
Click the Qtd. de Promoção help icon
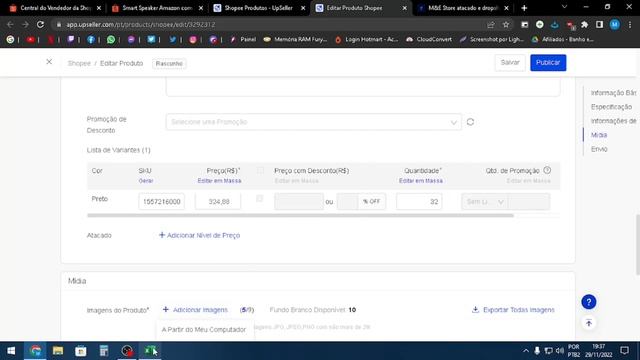(x=547, y=170)
